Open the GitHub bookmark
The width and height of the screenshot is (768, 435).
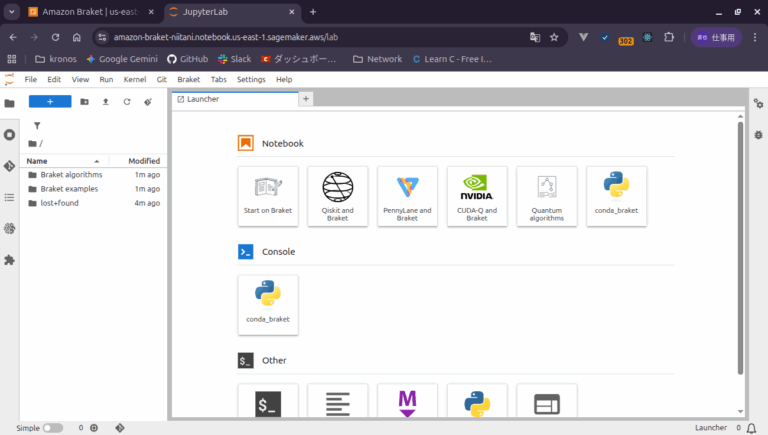pos(188,59)
